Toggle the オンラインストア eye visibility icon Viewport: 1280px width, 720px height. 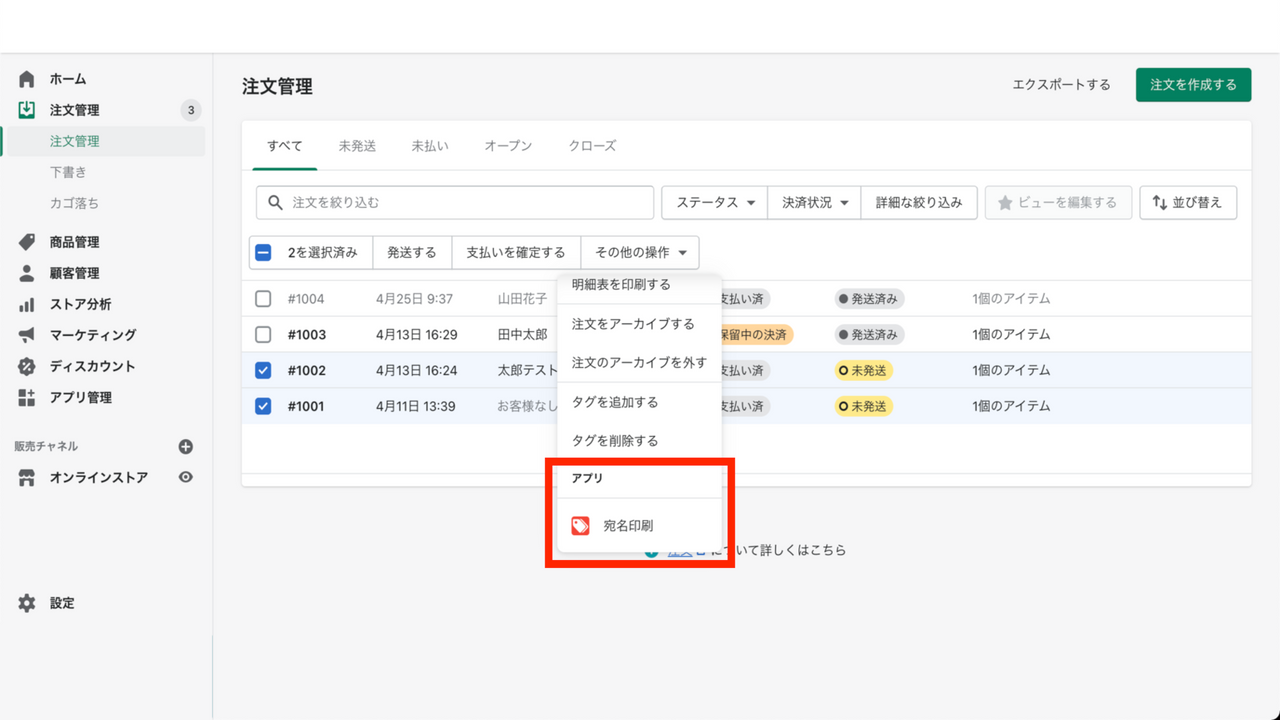(x=185, y=477)
